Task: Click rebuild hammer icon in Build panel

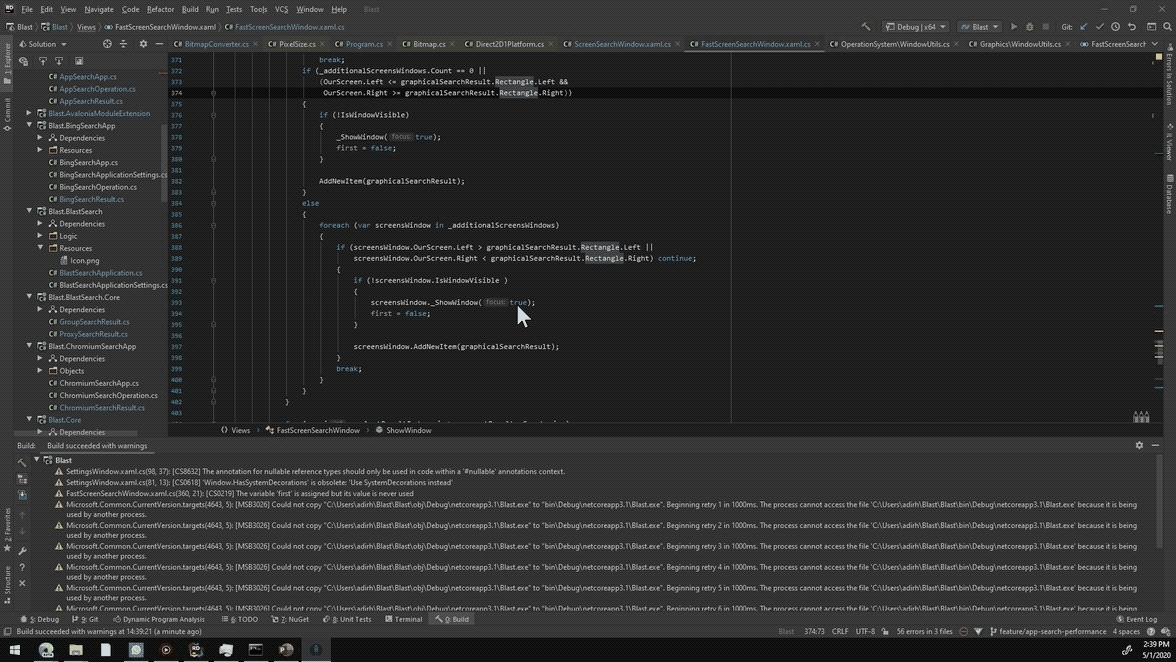Action: [22, 462]
